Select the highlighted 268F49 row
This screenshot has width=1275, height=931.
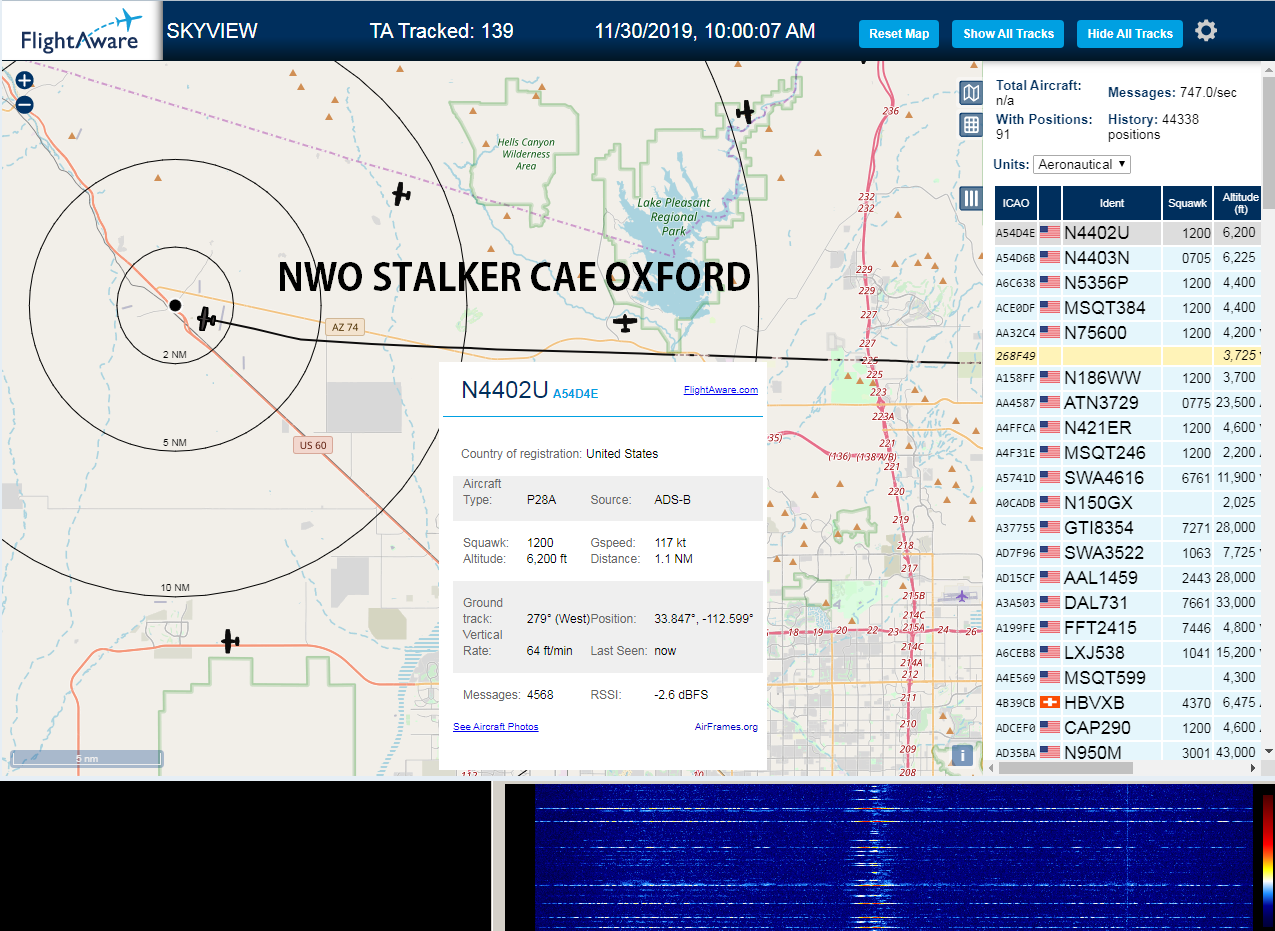tap(1128, 355)
